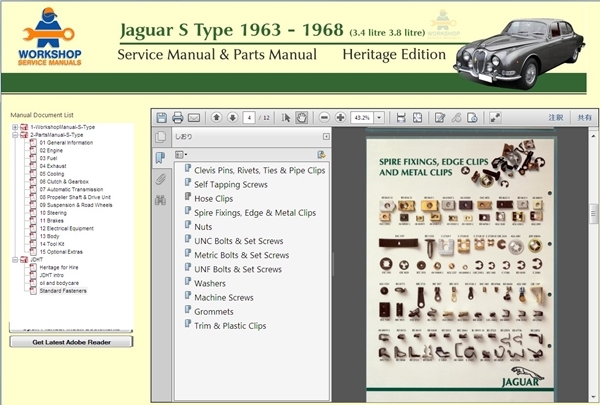The height and width of the screenshot is (405, 600).
Task: Select Standard Fasteners document
Action: 63,291
